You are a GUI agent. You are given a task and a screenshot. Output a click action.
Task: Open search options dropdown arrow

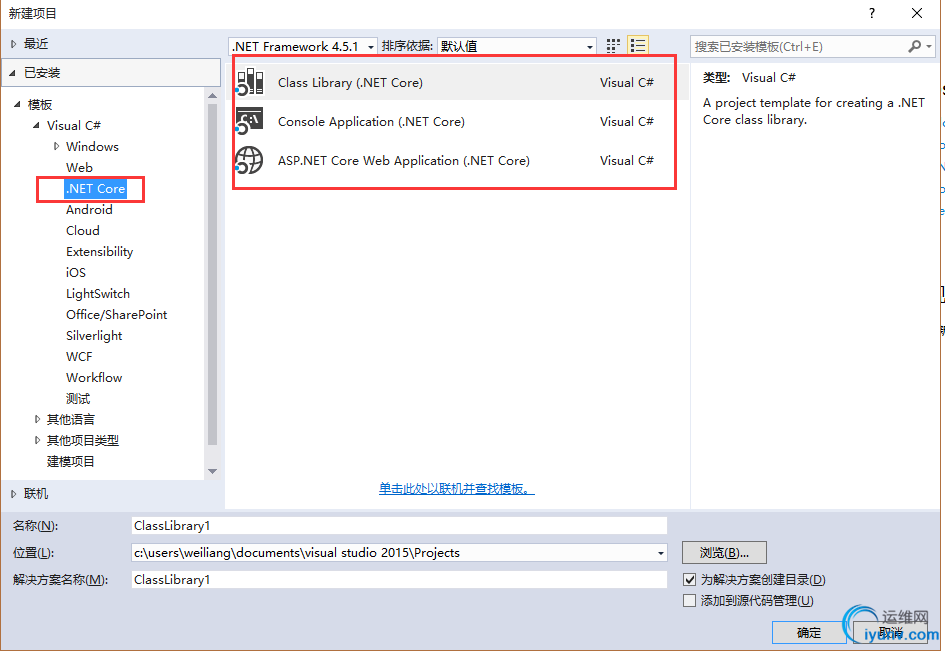point(929,46)
